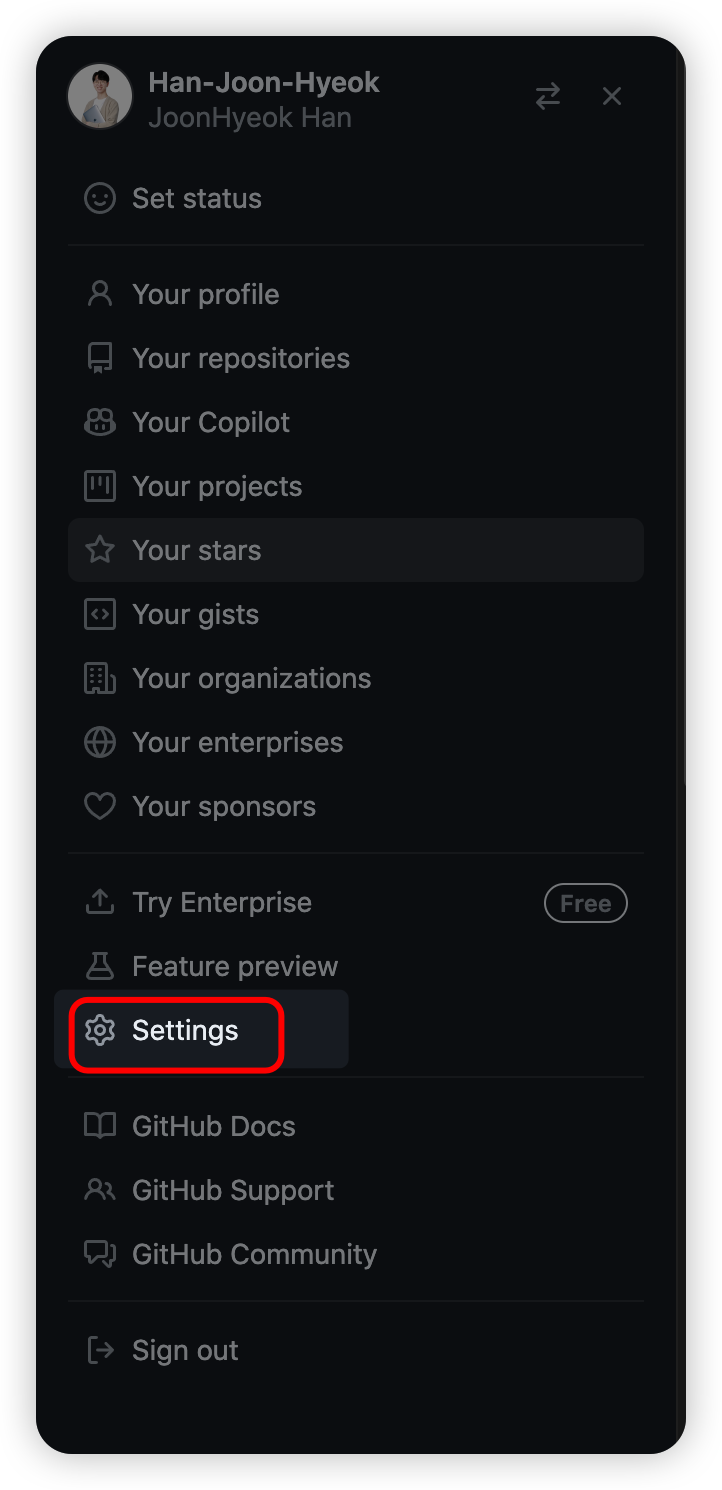
Task: Click the Copilot icon
Action: point(100,422)
